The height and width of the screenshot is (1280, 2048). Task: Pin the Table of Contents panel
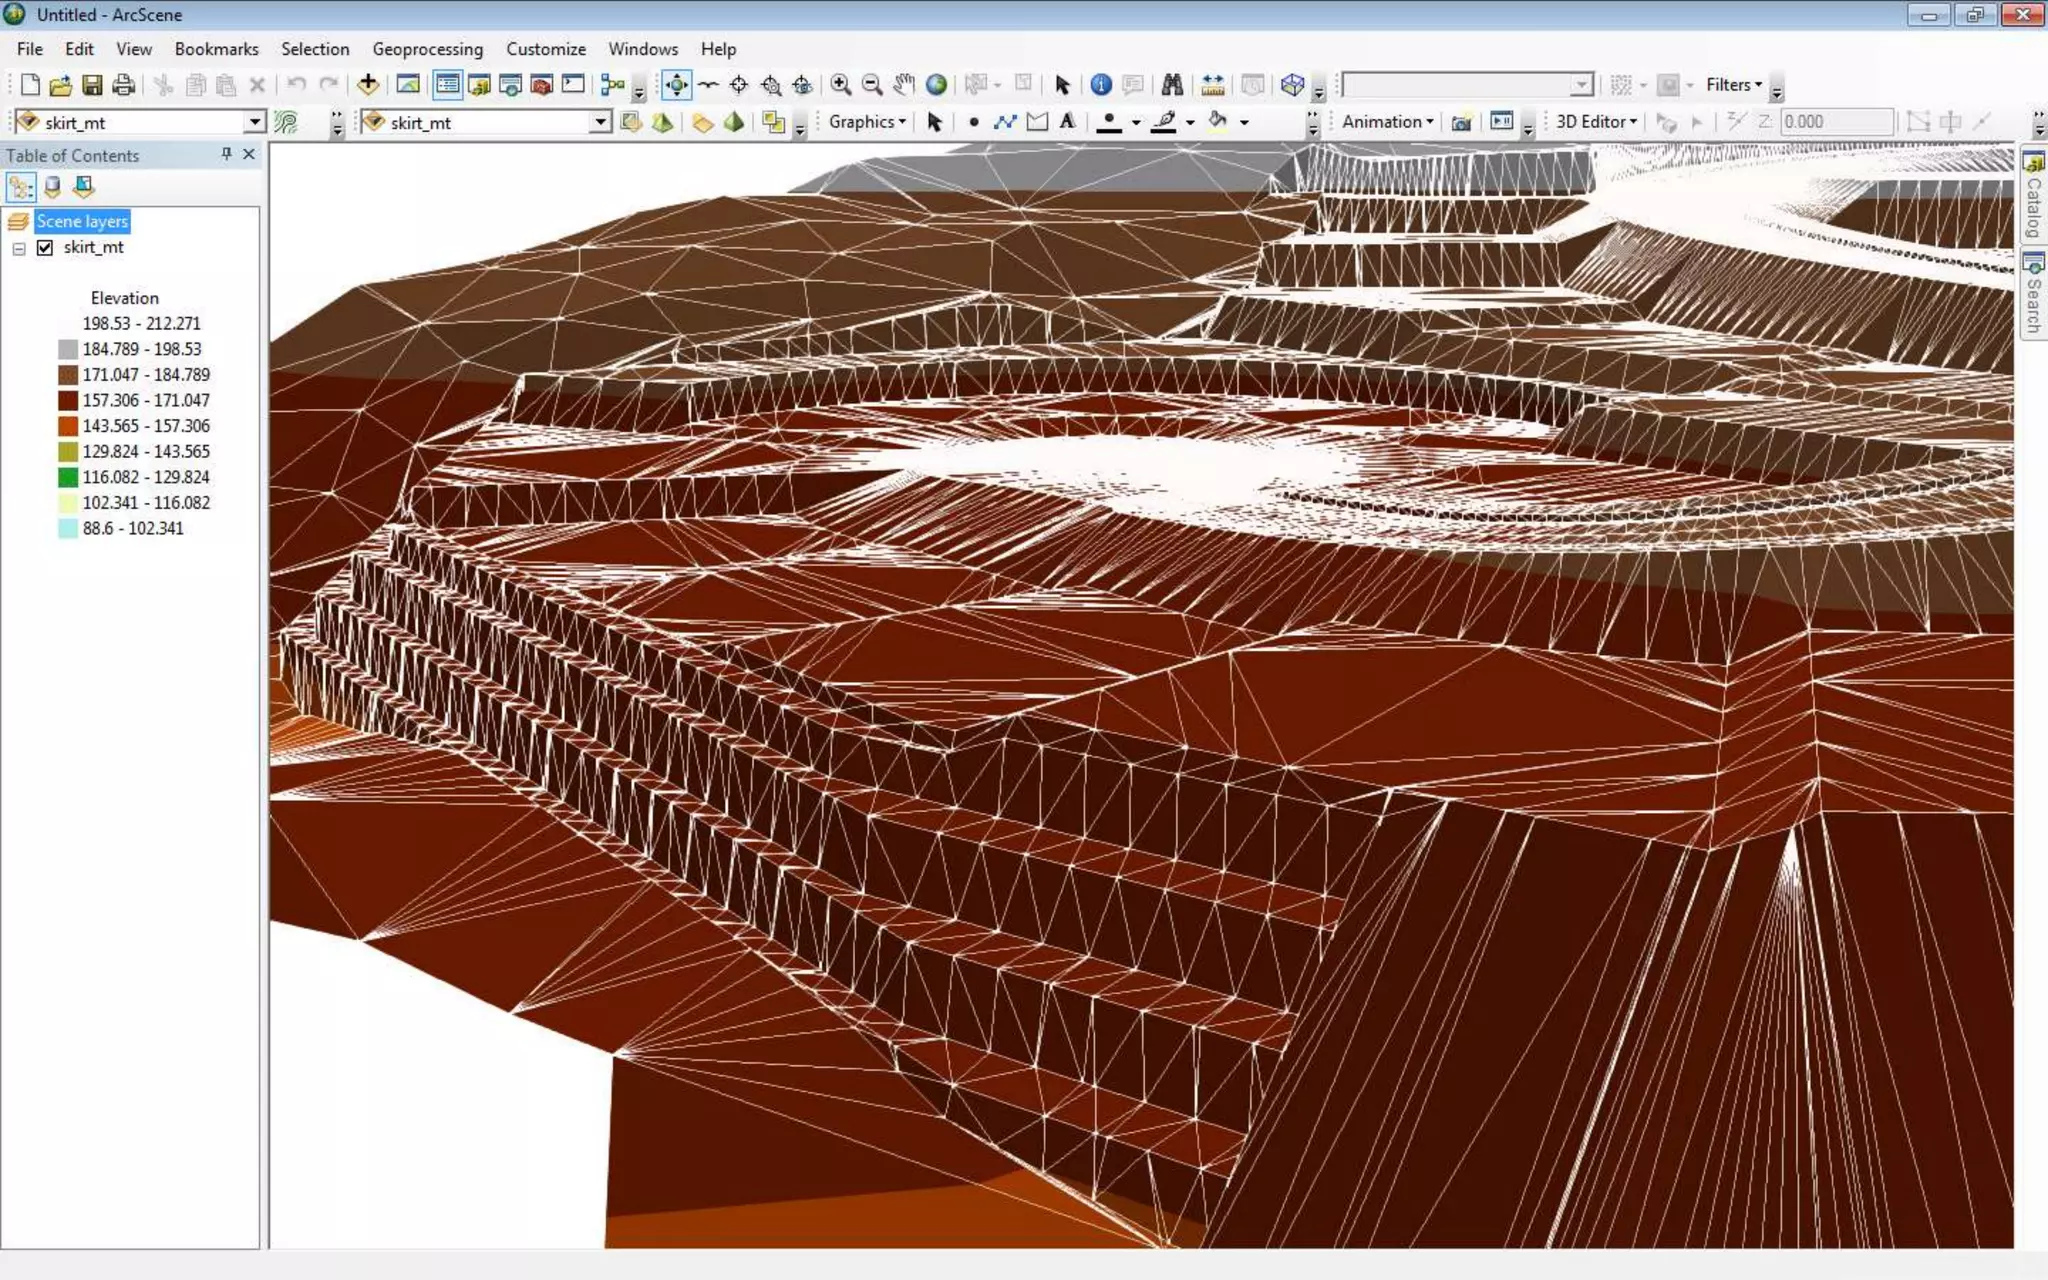(x=226, y=154)
